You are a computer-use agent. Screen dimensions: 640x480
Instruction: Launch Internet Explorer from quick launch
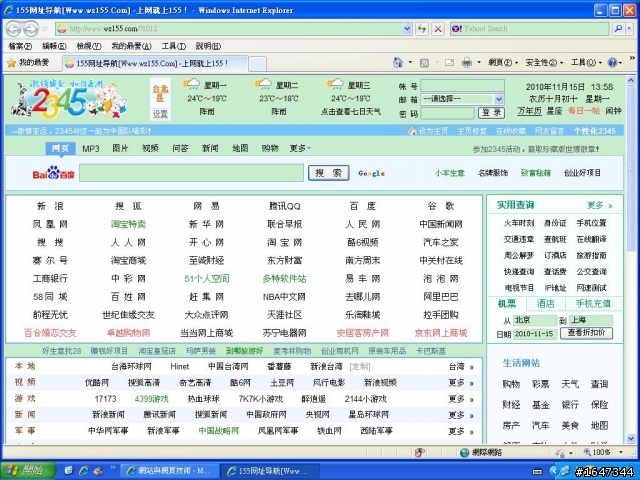point(84,471)
